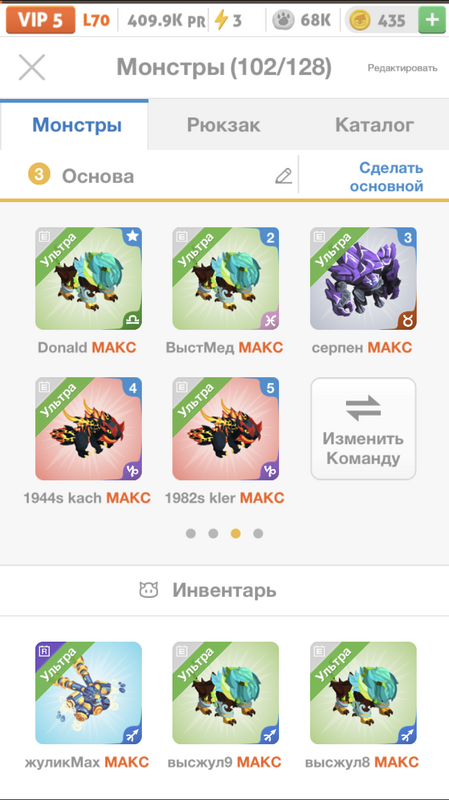Click the pencil edit icon beside Основа
449x800 pixels.
click(284, 176)
